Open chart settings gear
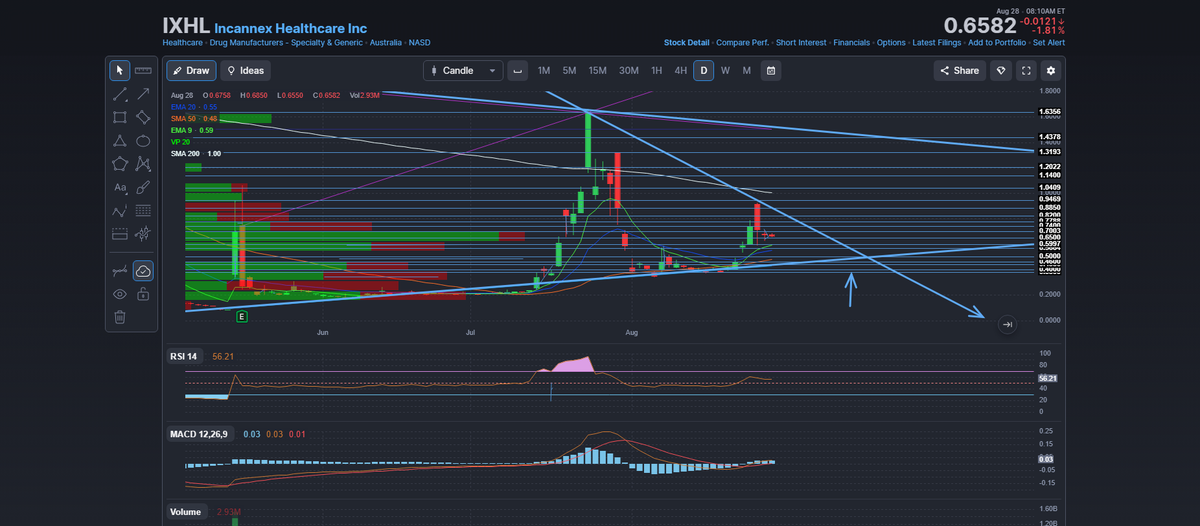This screenshot has width=1200, height=526. coord(1050,71)
